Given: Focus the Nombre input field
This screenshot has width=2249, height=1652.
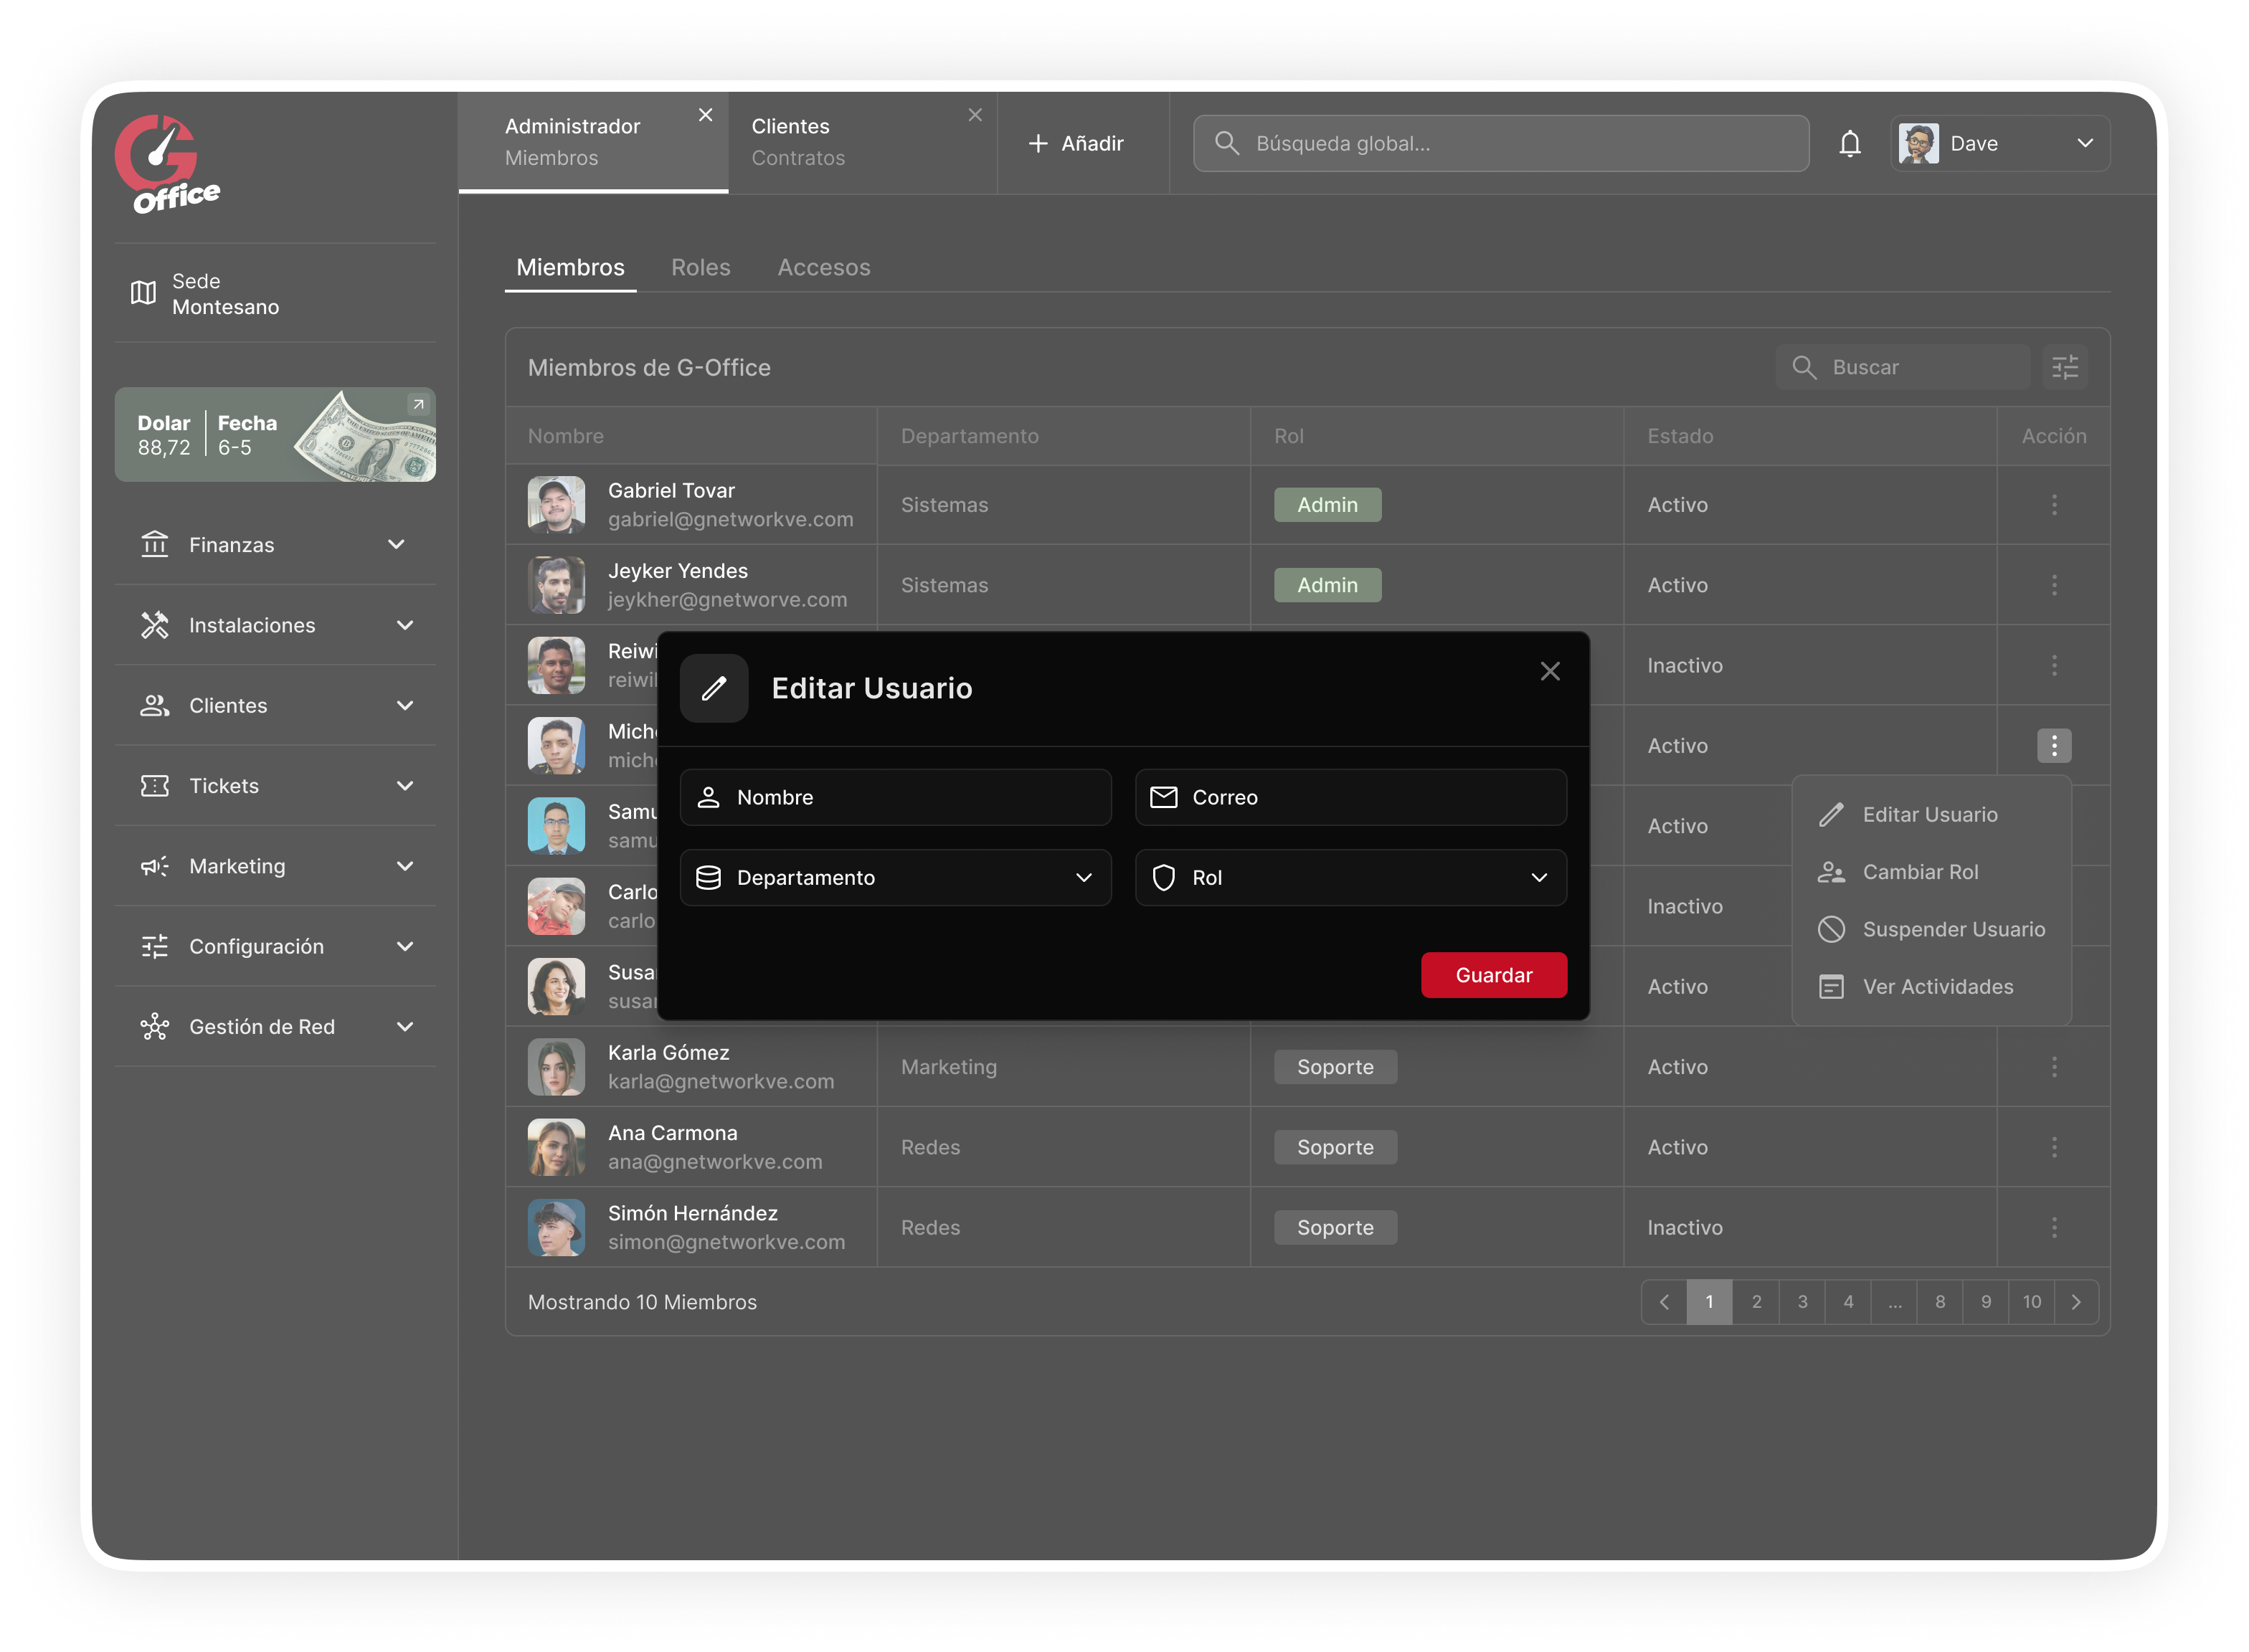Looking at the screenshot, I should point(895,797).
